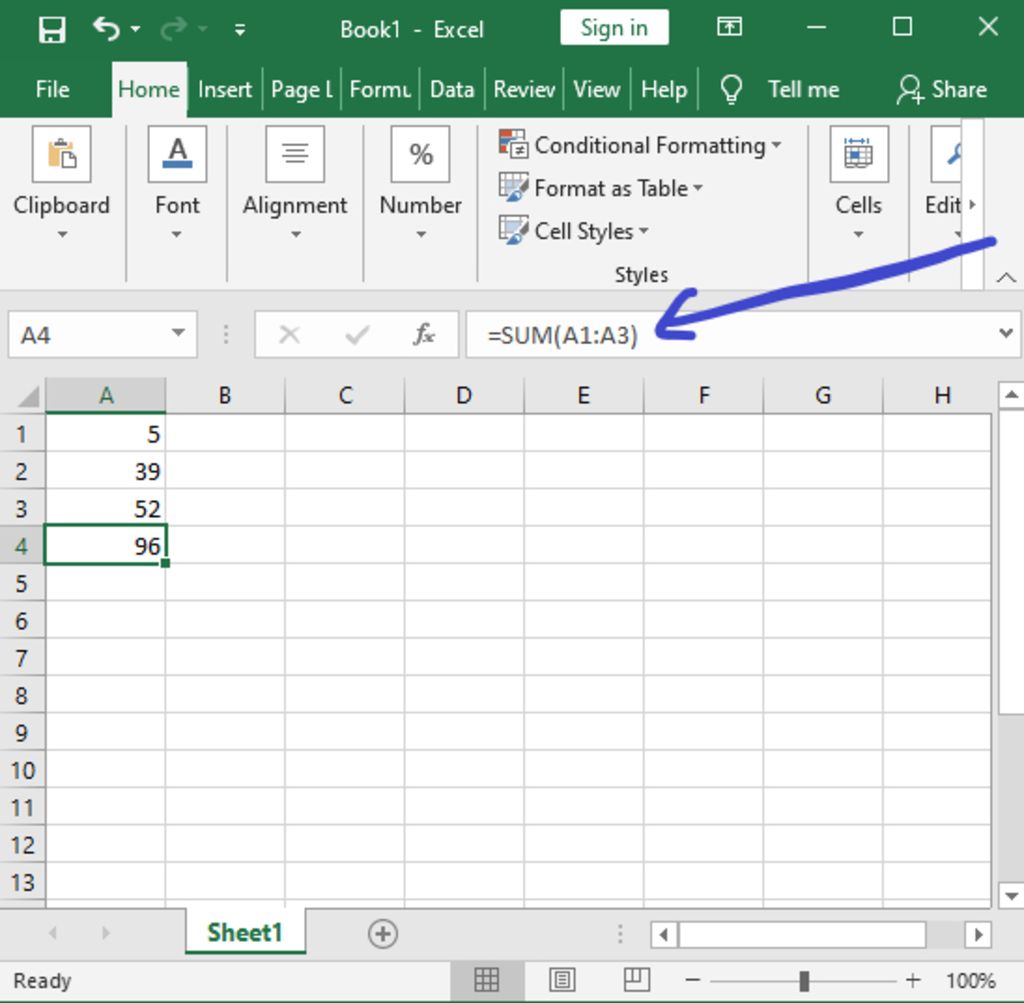This screenshot has height=1003, width=1024.
Task: Undo the last action
Action: (x=106, y=29)
